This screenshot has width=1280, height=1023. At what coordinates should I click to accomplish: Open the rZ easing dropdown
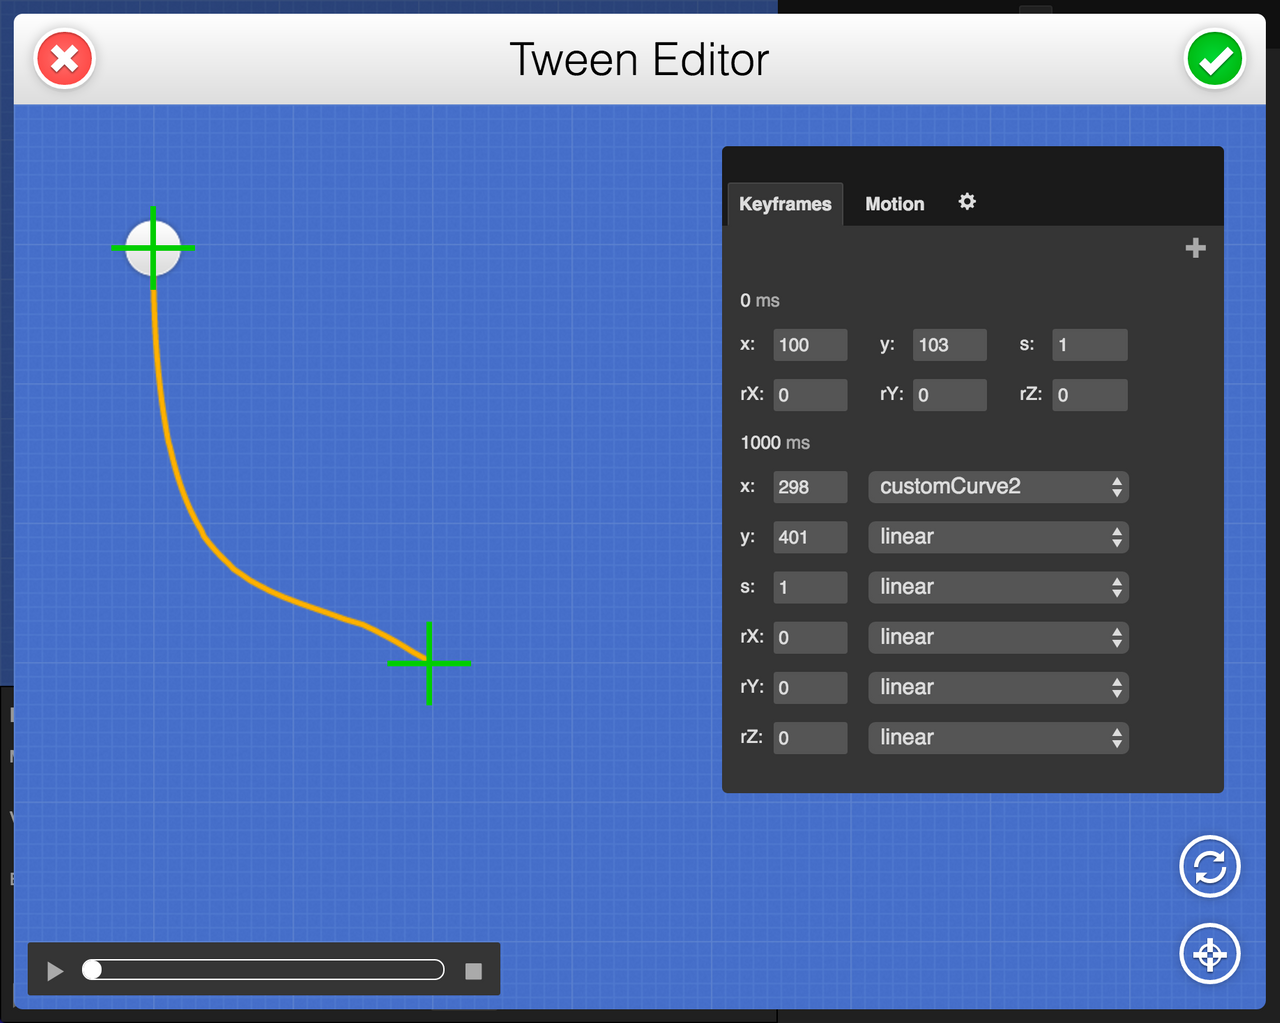(999, 737)
